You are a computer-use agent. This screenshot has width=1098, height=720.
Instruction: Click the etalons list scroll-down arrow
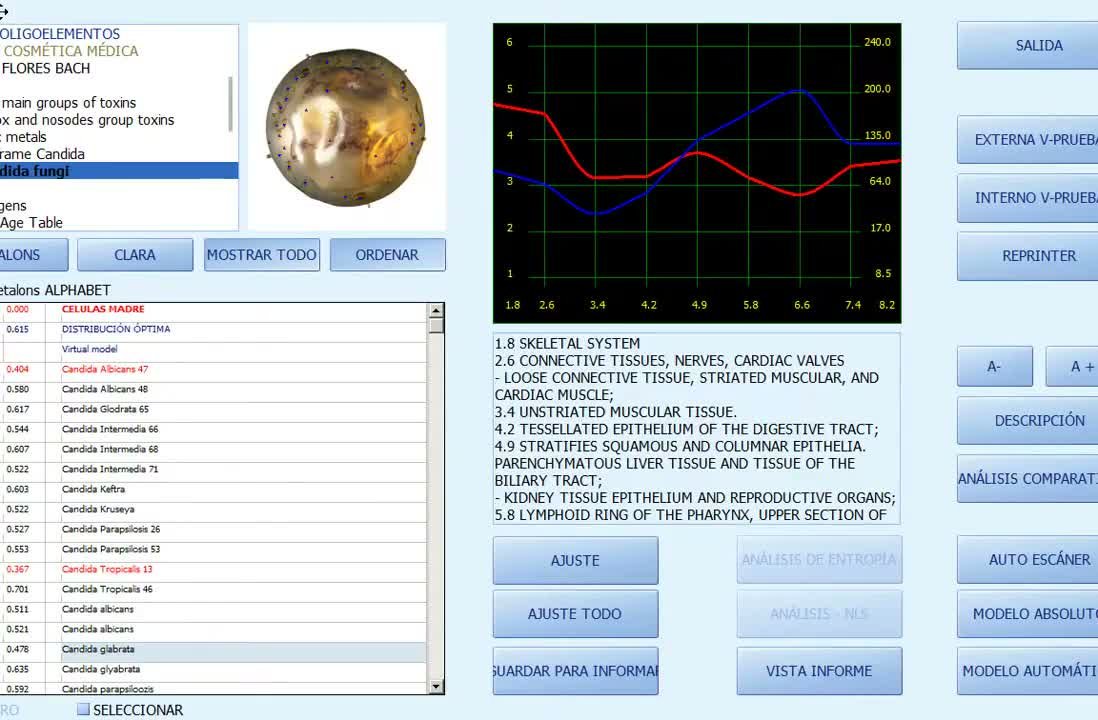click(436, 686)
